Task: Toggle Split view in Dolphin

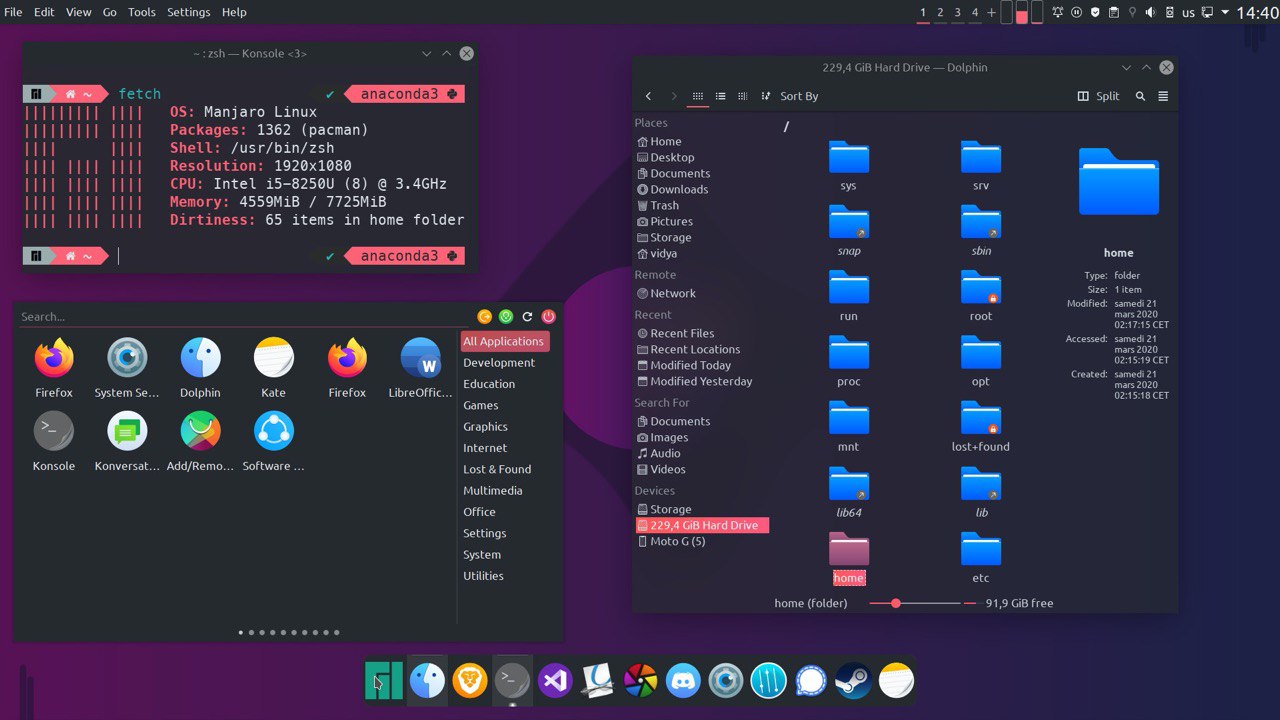Action: coord(1098,96)
